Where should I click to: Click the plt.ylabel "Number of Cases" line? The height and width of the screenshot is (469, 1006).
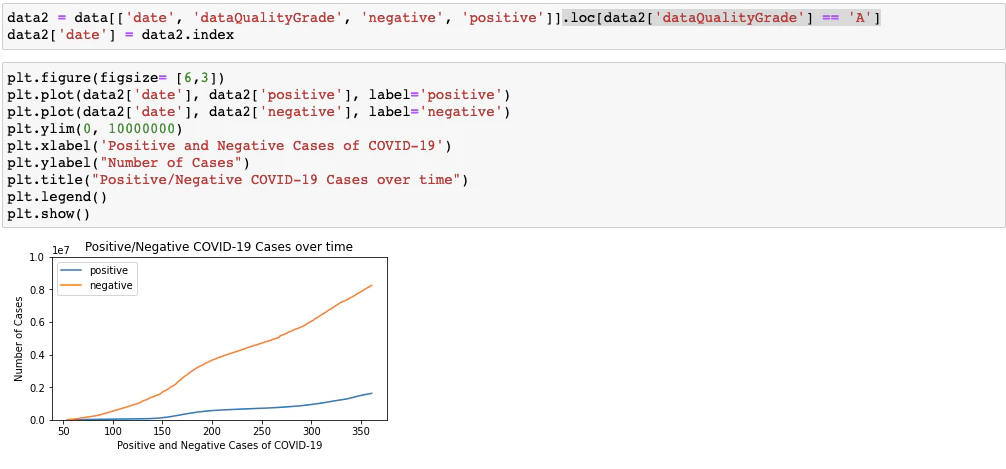coord(129,163)
